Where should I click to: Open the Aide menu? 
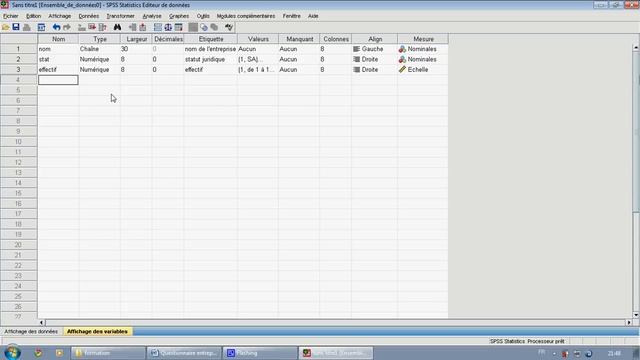coord(313,16)
